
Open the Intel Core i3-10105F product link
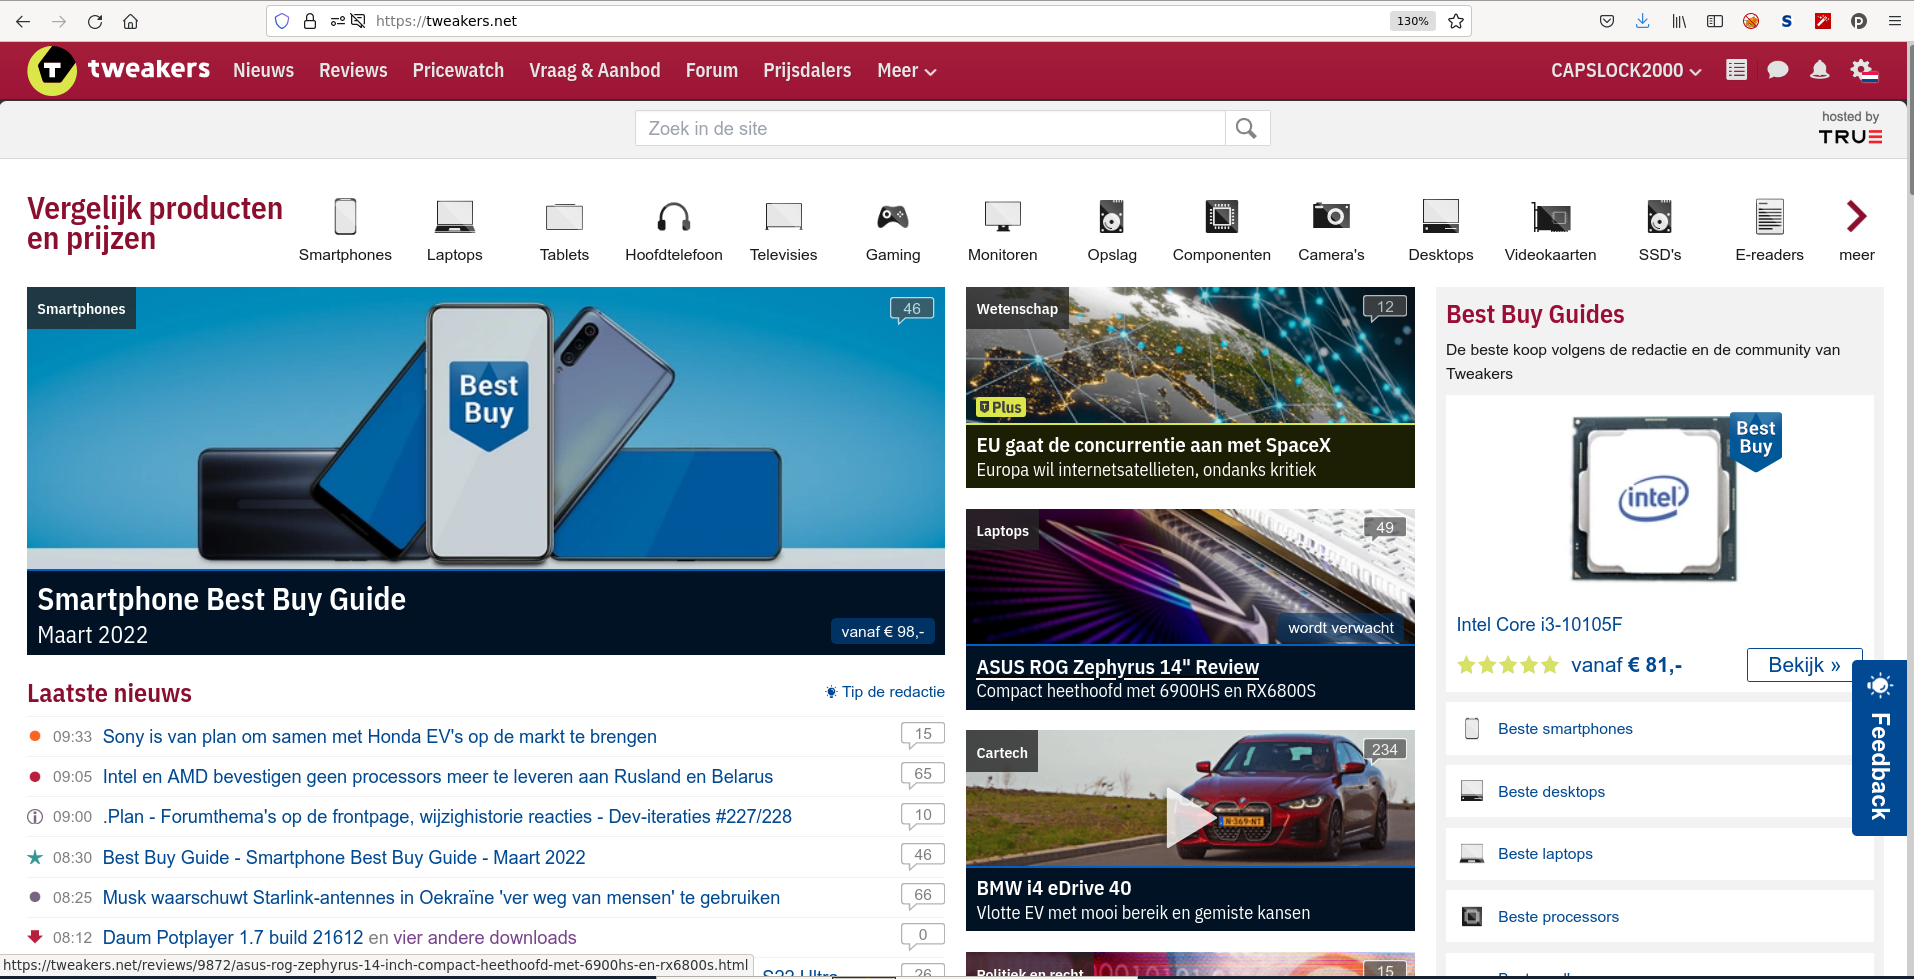click(1539, 625)
